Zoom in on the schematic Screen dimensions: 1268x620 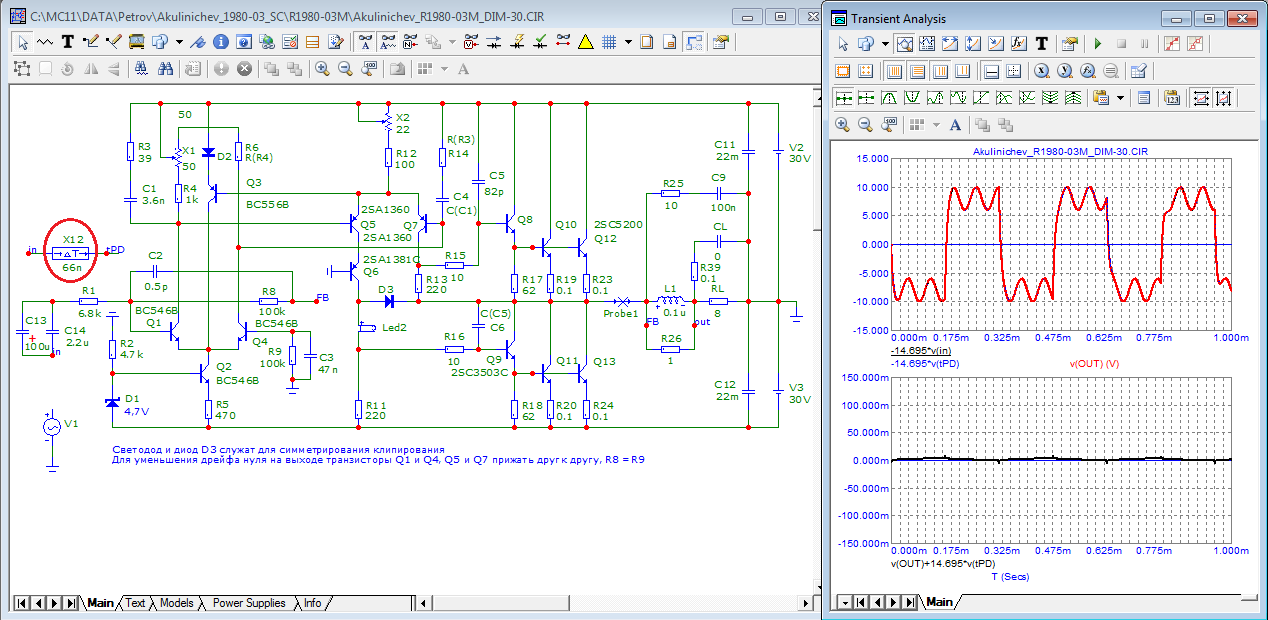coord(322,68)
